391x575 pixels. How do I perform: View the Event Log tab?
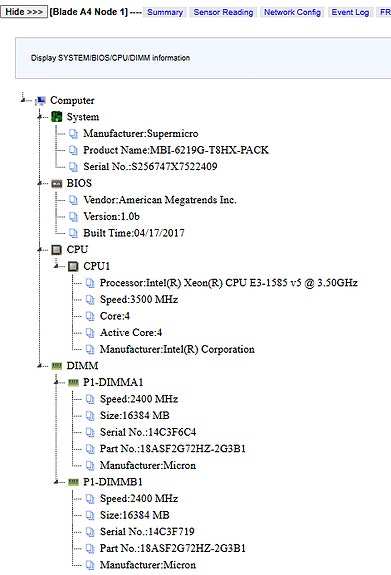tap(350, 12)
